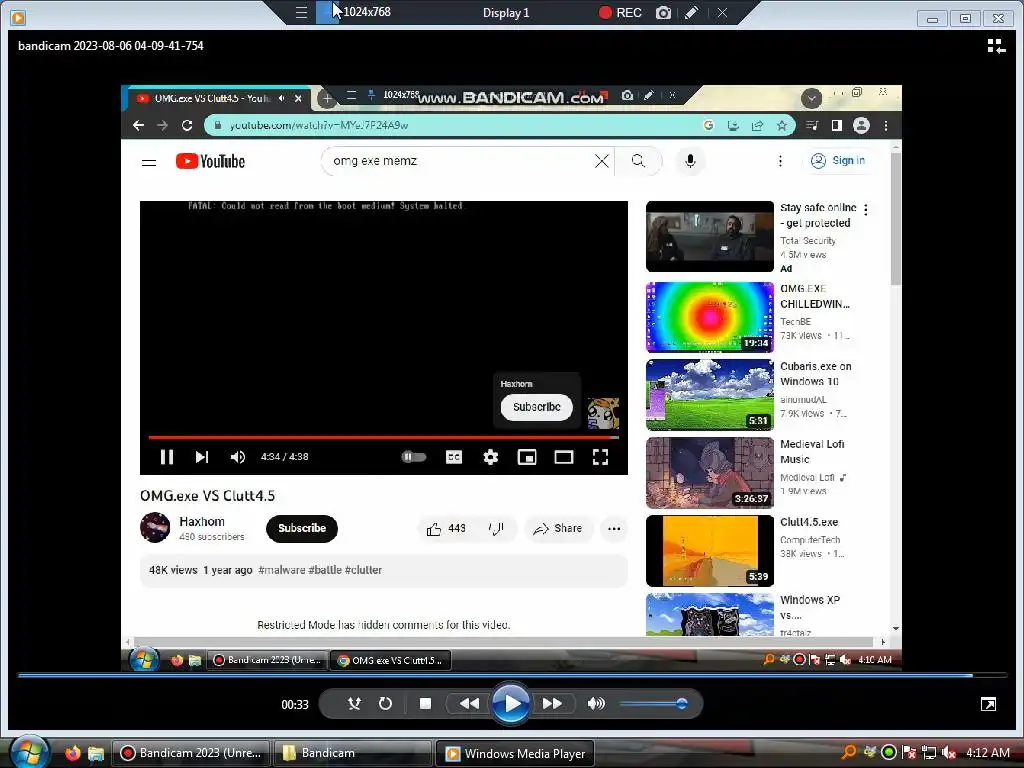Viewport: 1024px width, 768px height.
Task: Click the Windows Start orb
Action: tap(28, 752)
